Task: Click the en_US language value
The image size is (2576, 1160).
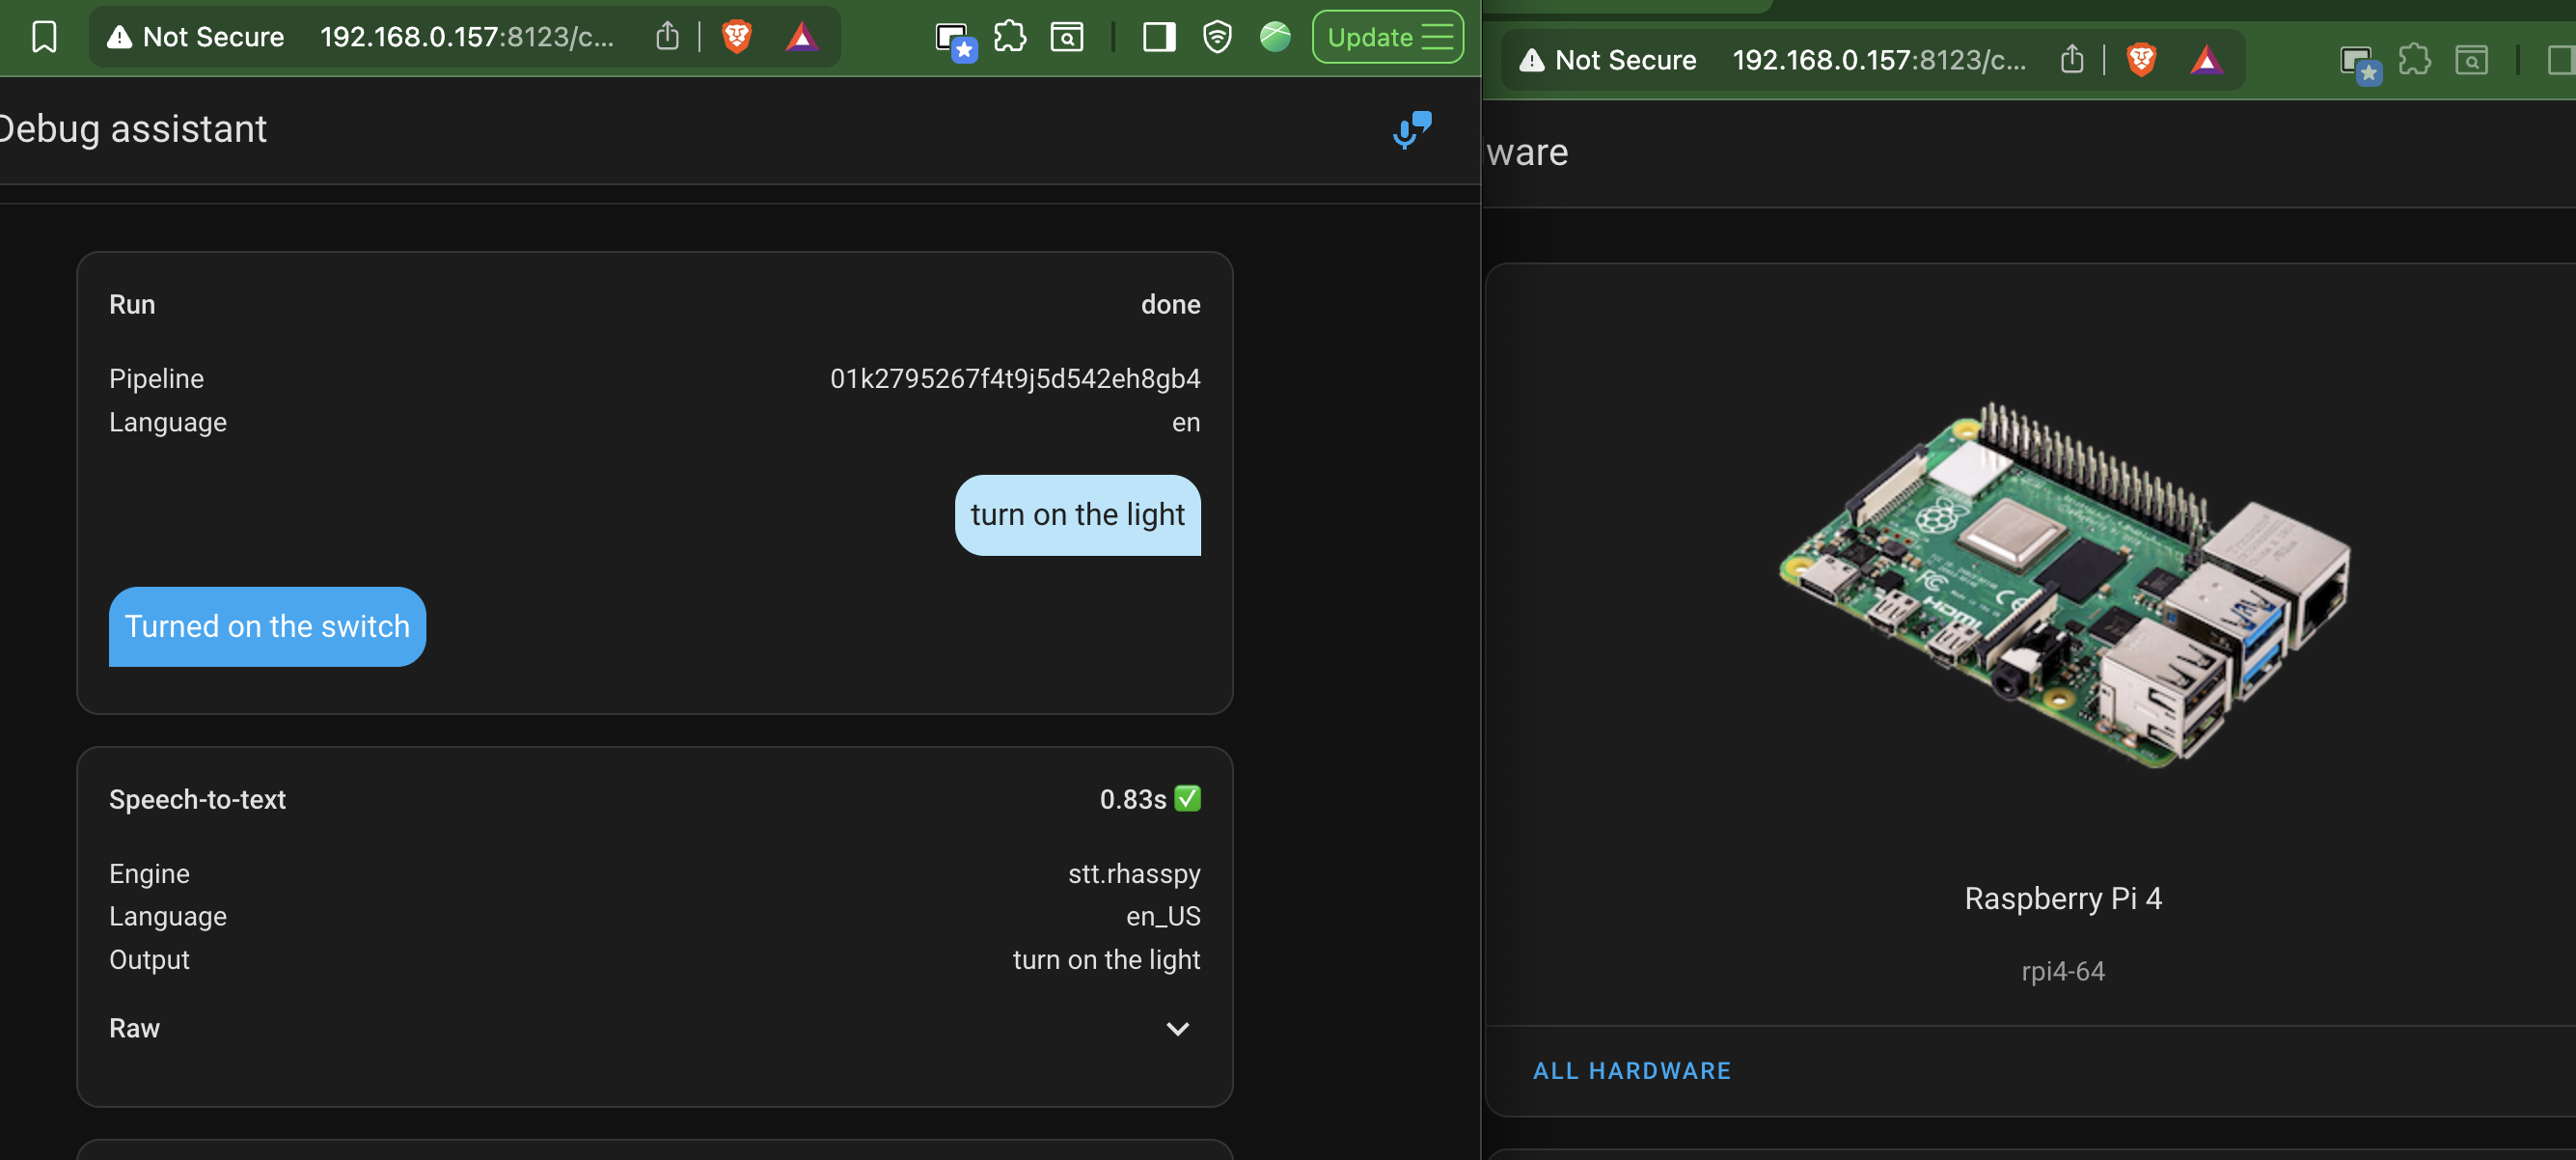Action: (1163, 916)
